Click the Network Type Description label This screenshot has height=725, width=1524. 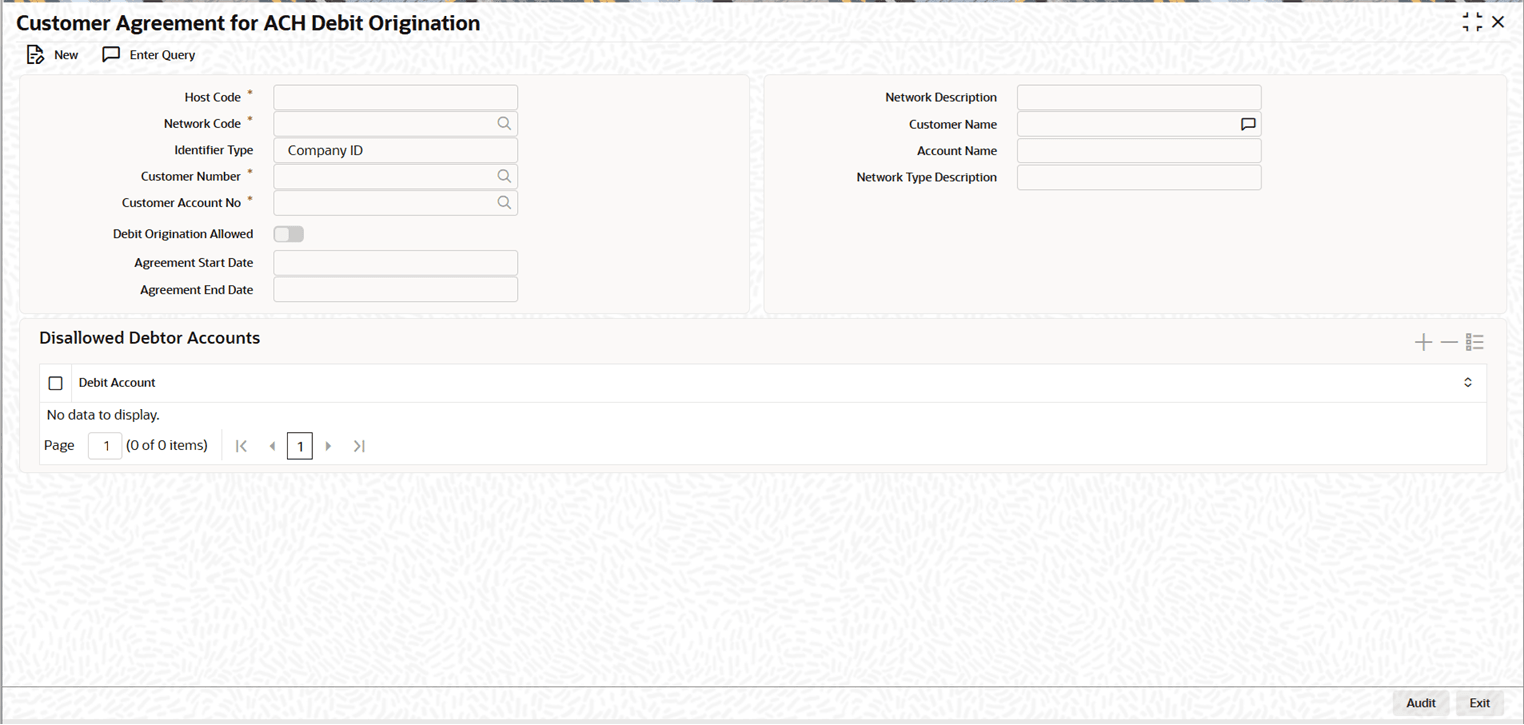(x=927, y=177)
